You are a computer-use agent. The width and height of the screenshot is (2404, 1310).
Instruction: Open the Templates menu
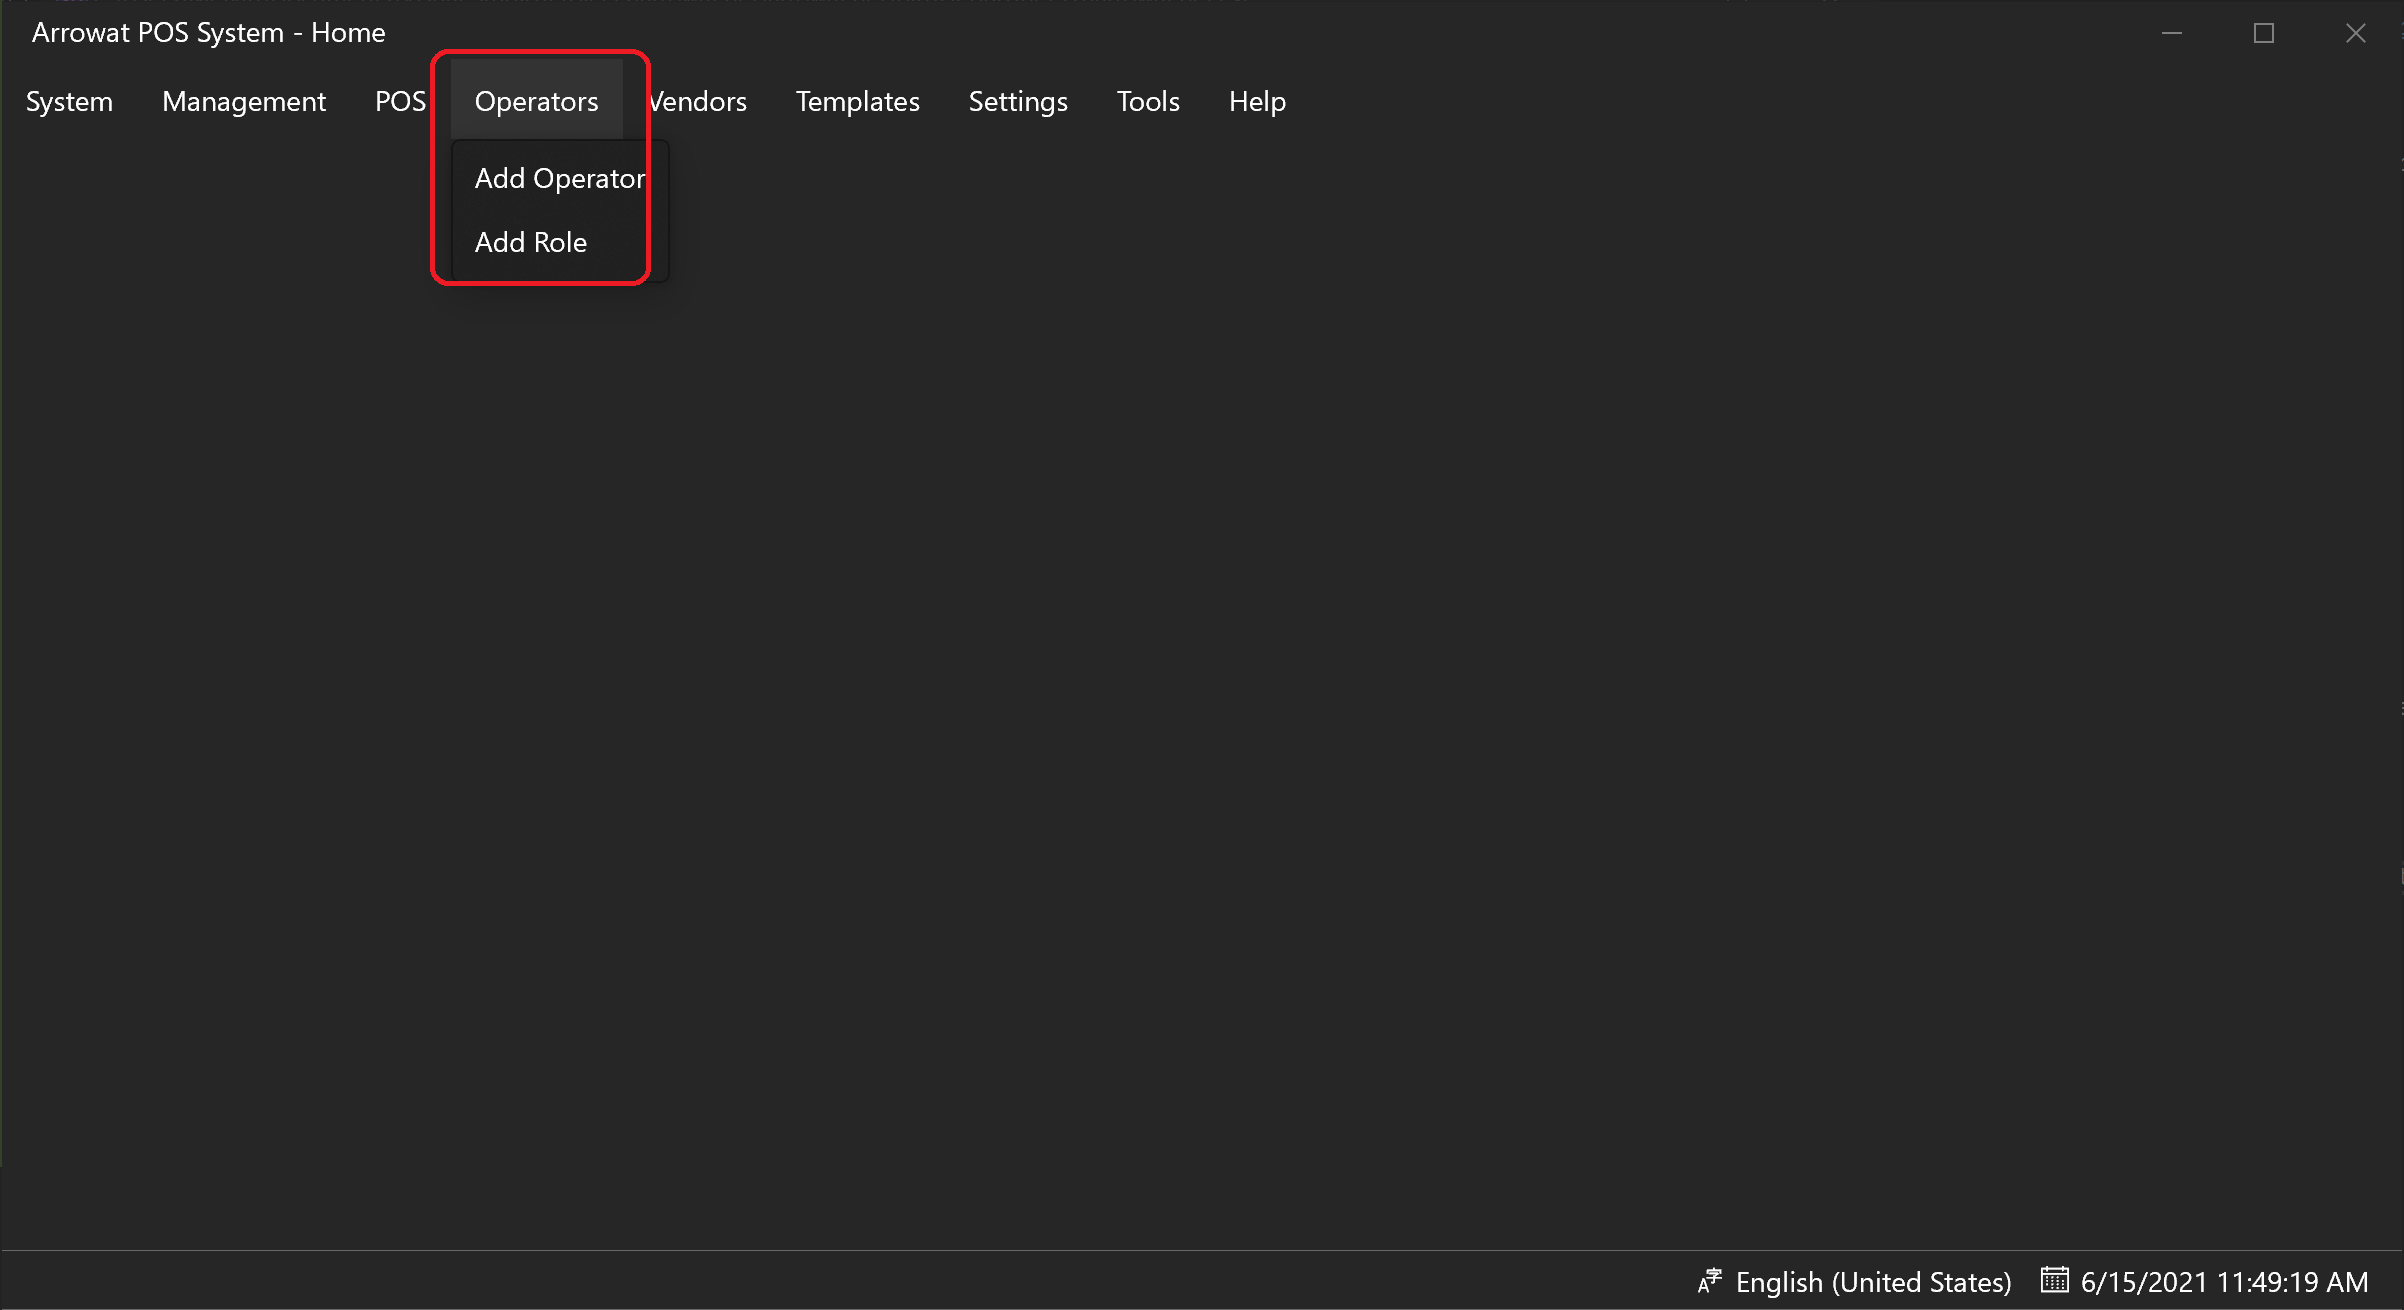click(x=857, y=101)
